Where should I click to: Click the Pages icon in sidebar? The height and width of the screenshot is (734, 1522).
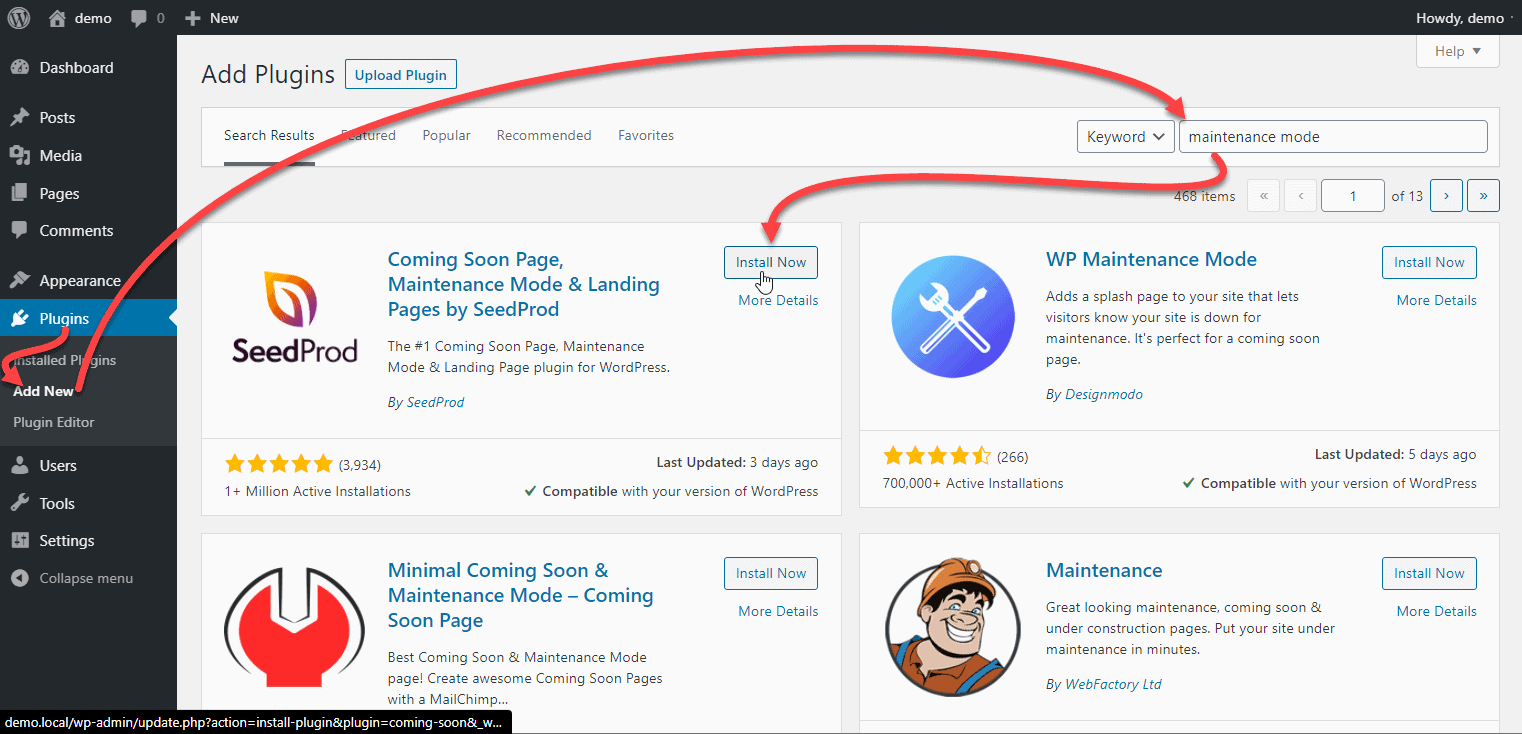pos(20,194)
